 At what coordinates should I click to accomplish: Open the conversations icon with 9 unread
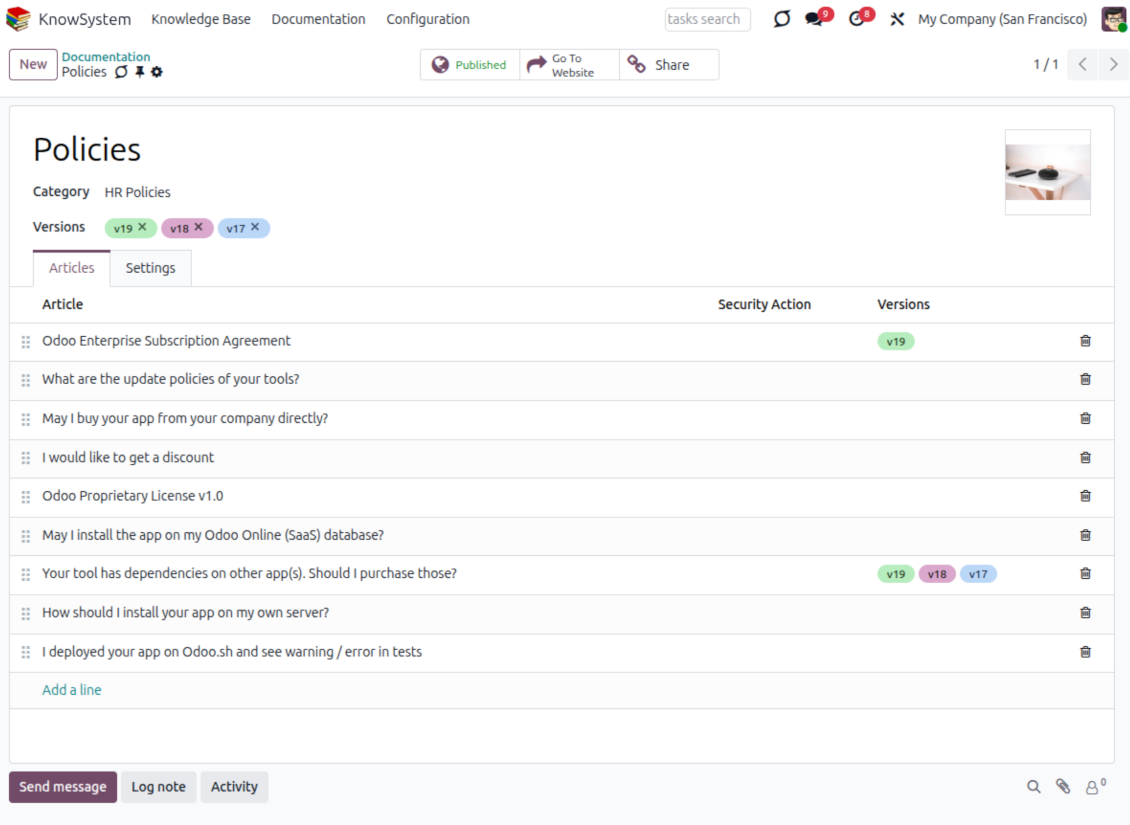tap(814, 19)
